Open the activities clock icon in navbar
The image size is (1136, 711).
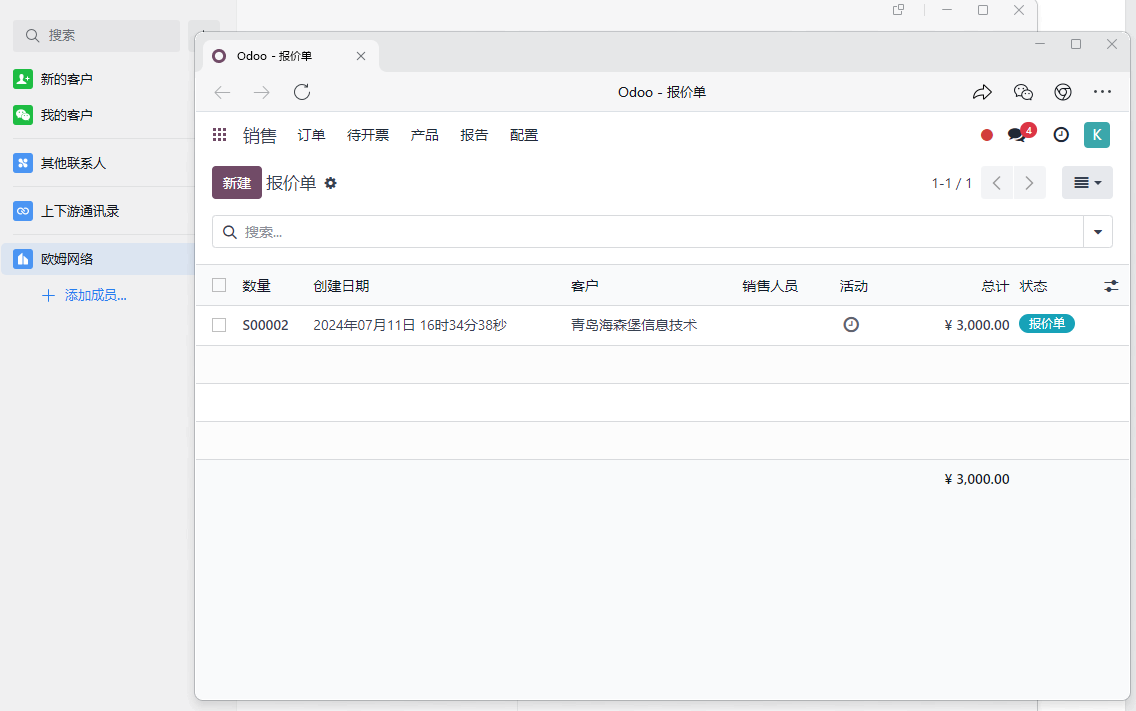(x=1061, y=135)
